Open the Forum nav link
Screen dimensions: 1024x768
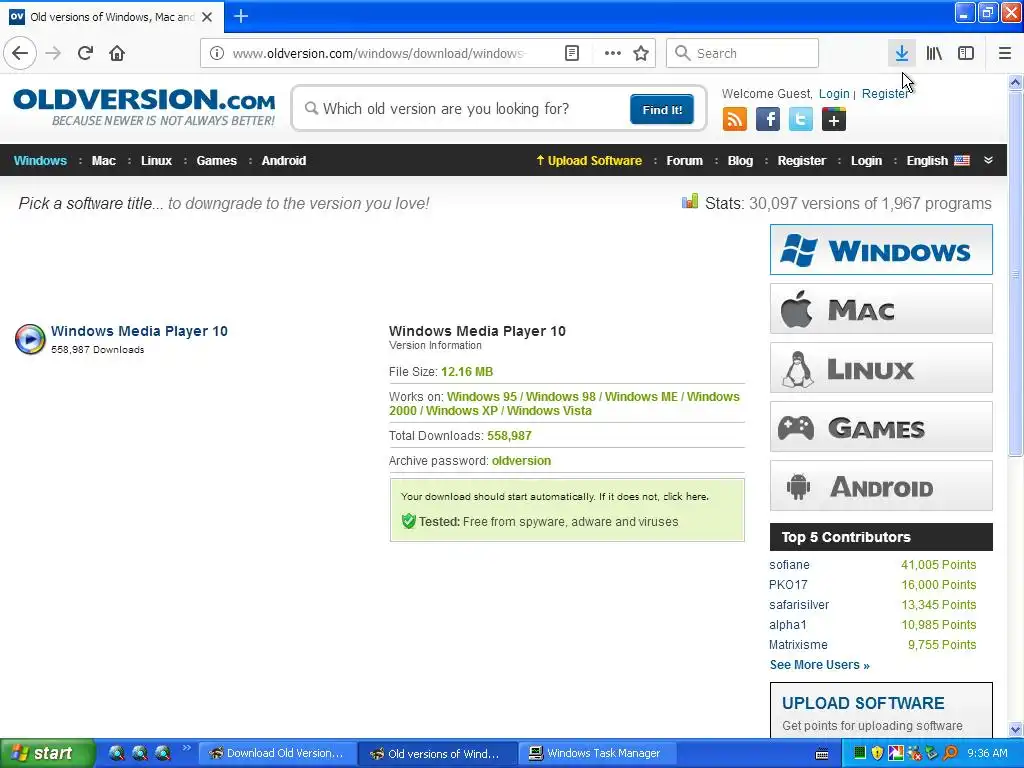(684, 161)
